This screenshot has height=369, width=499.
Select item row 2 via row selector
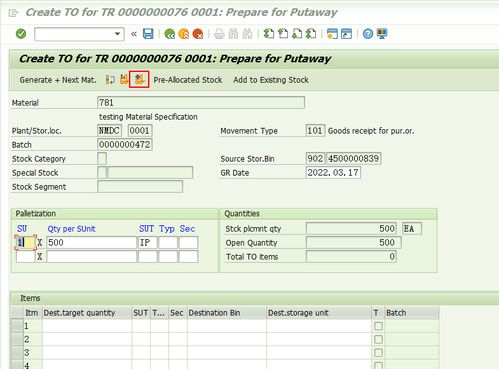click(17, 339)
